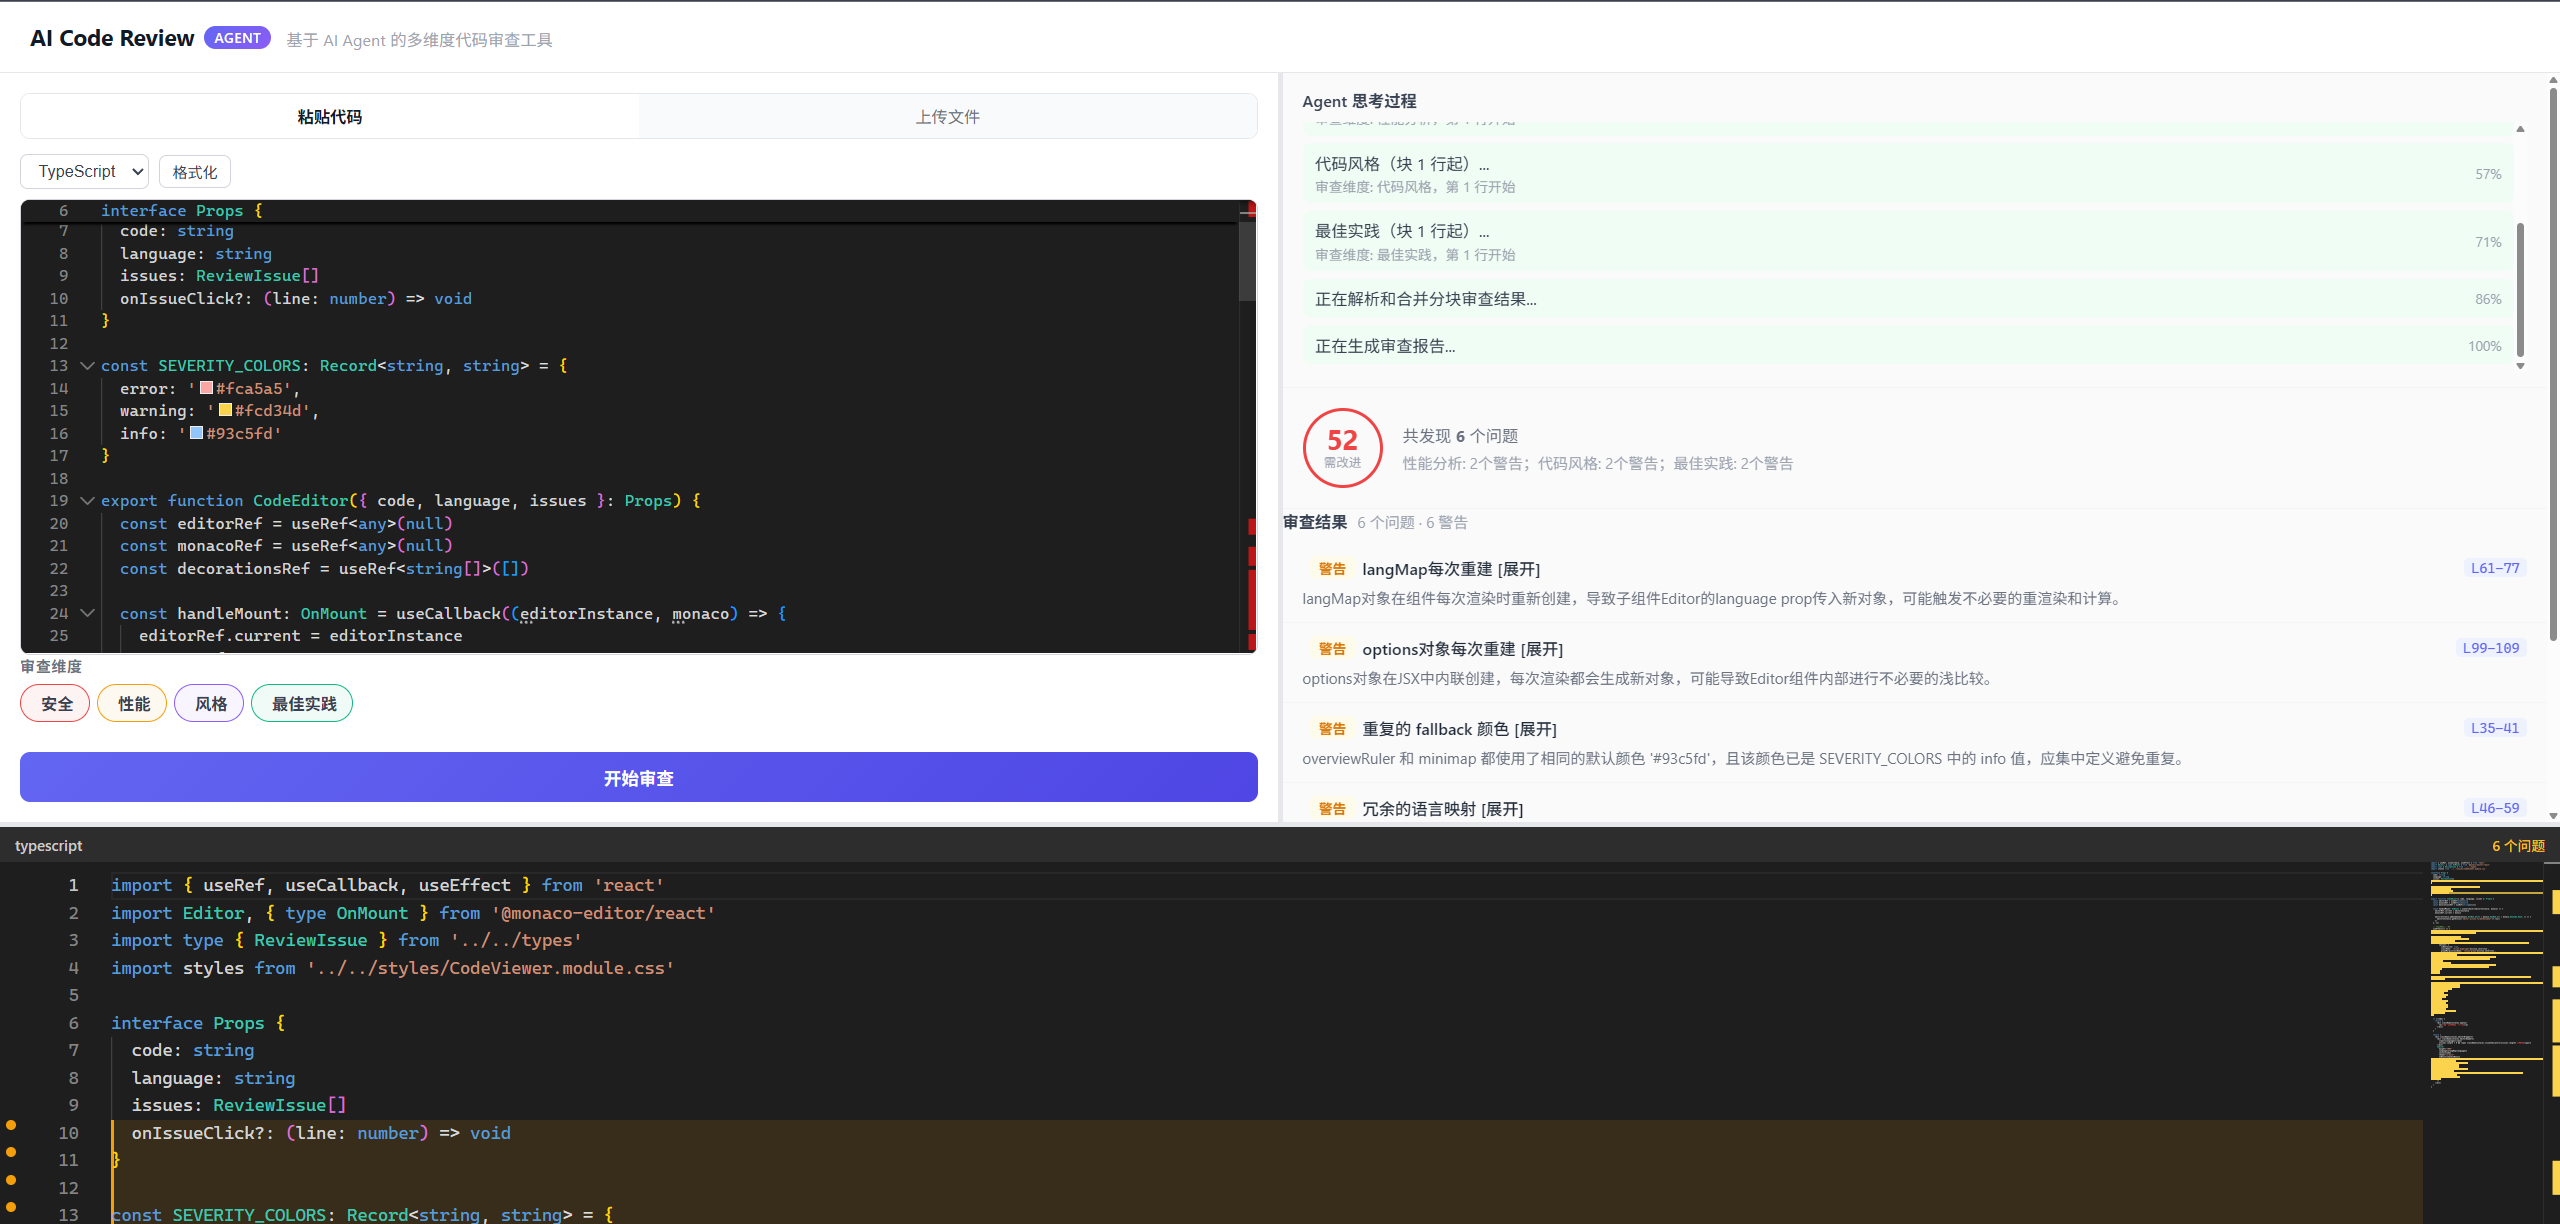
Task: Click line number 20 in top editor
Action: click(59, 523)
